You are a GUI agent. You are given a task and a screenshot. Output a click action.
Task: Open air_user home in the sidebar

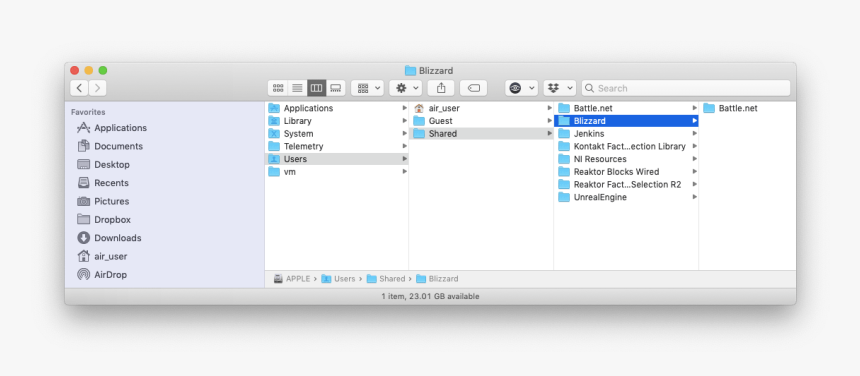[102, 257]
